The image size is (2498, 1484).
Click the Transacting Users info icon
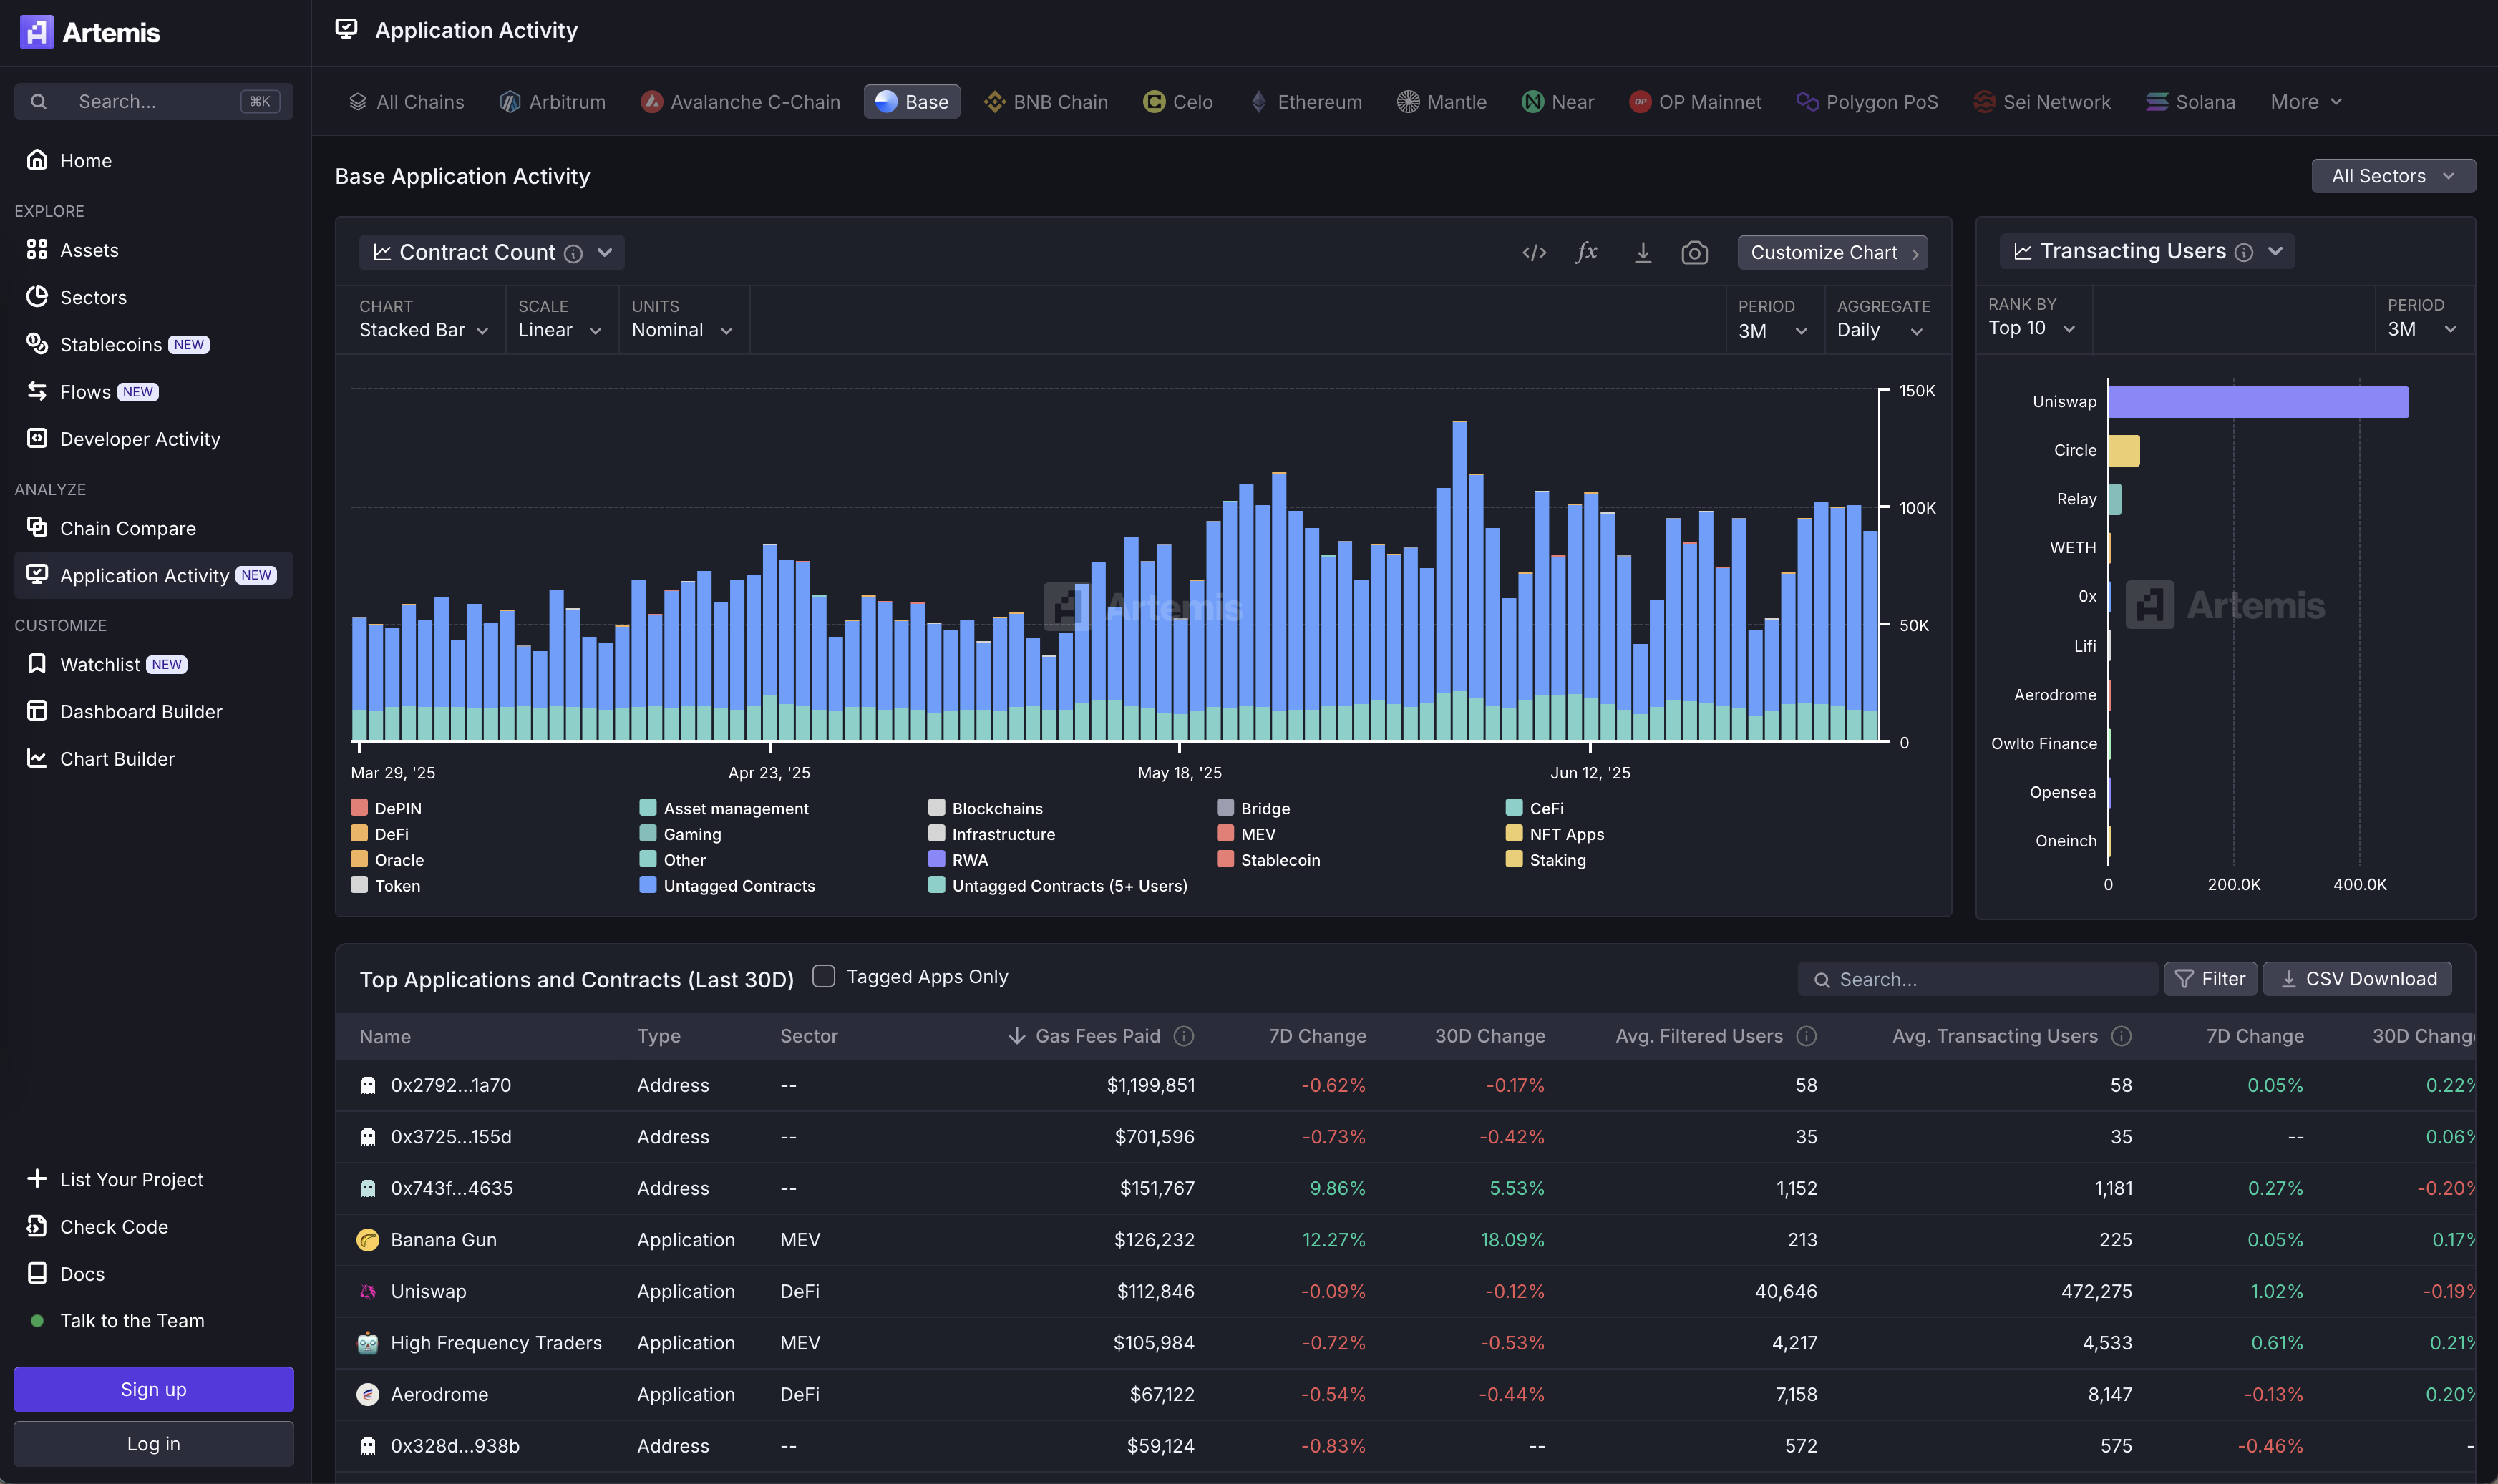(x=2244, y=252)
